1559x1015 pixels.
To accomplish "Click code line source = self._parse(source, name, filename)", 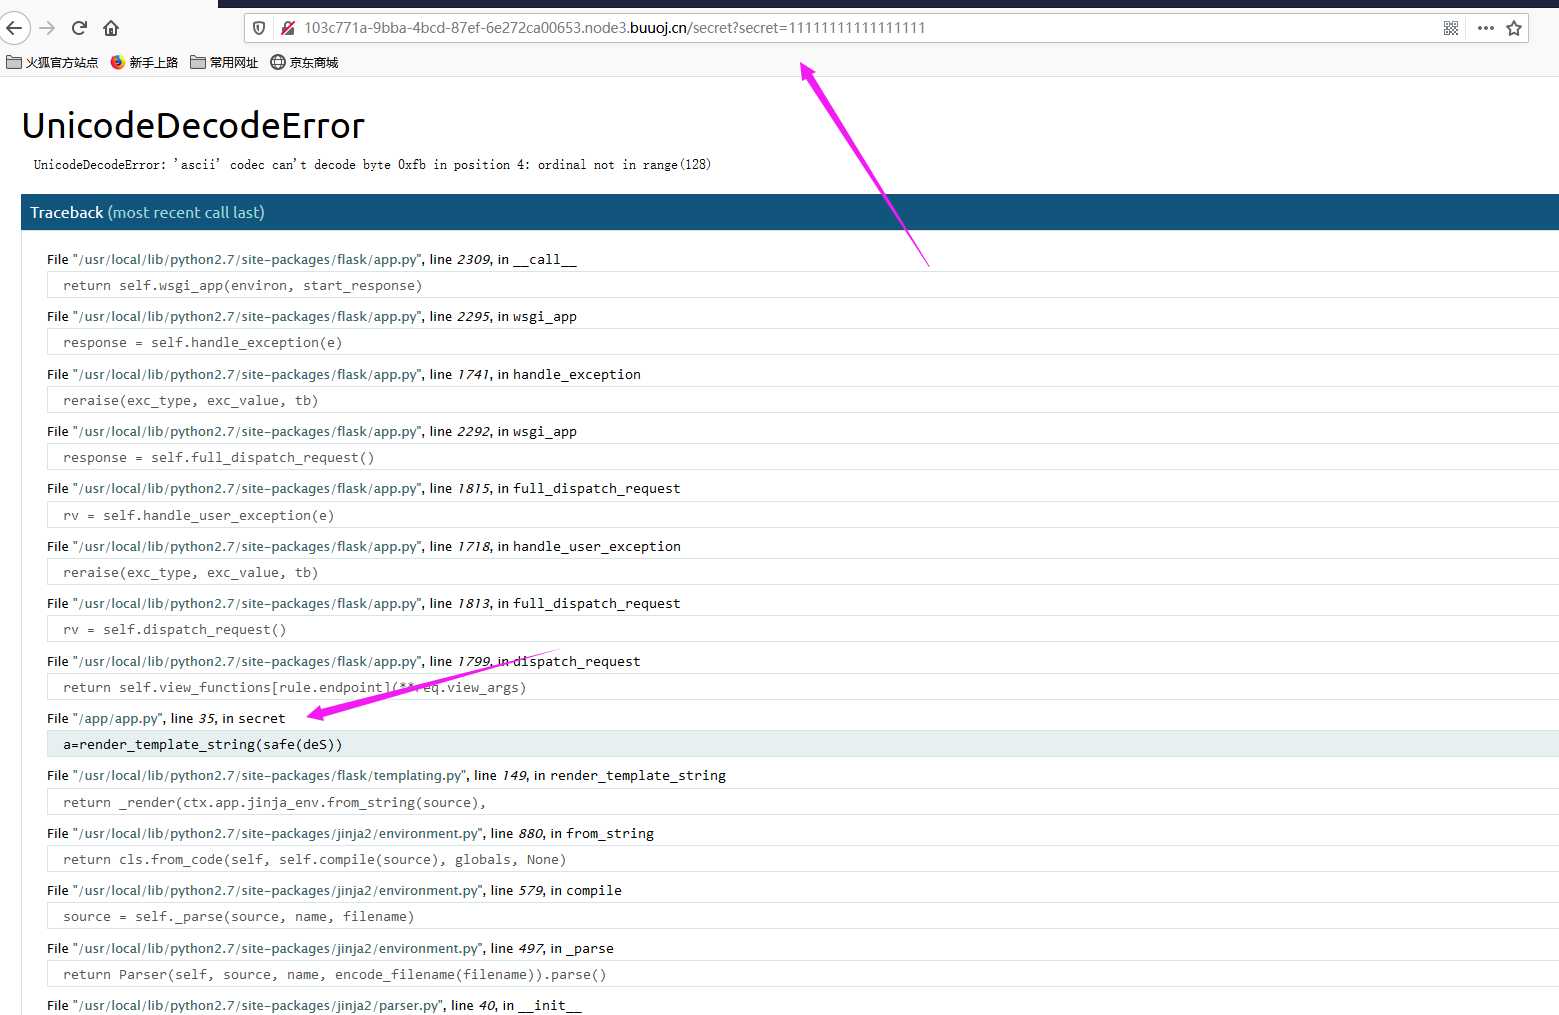I will coord(803,917).
